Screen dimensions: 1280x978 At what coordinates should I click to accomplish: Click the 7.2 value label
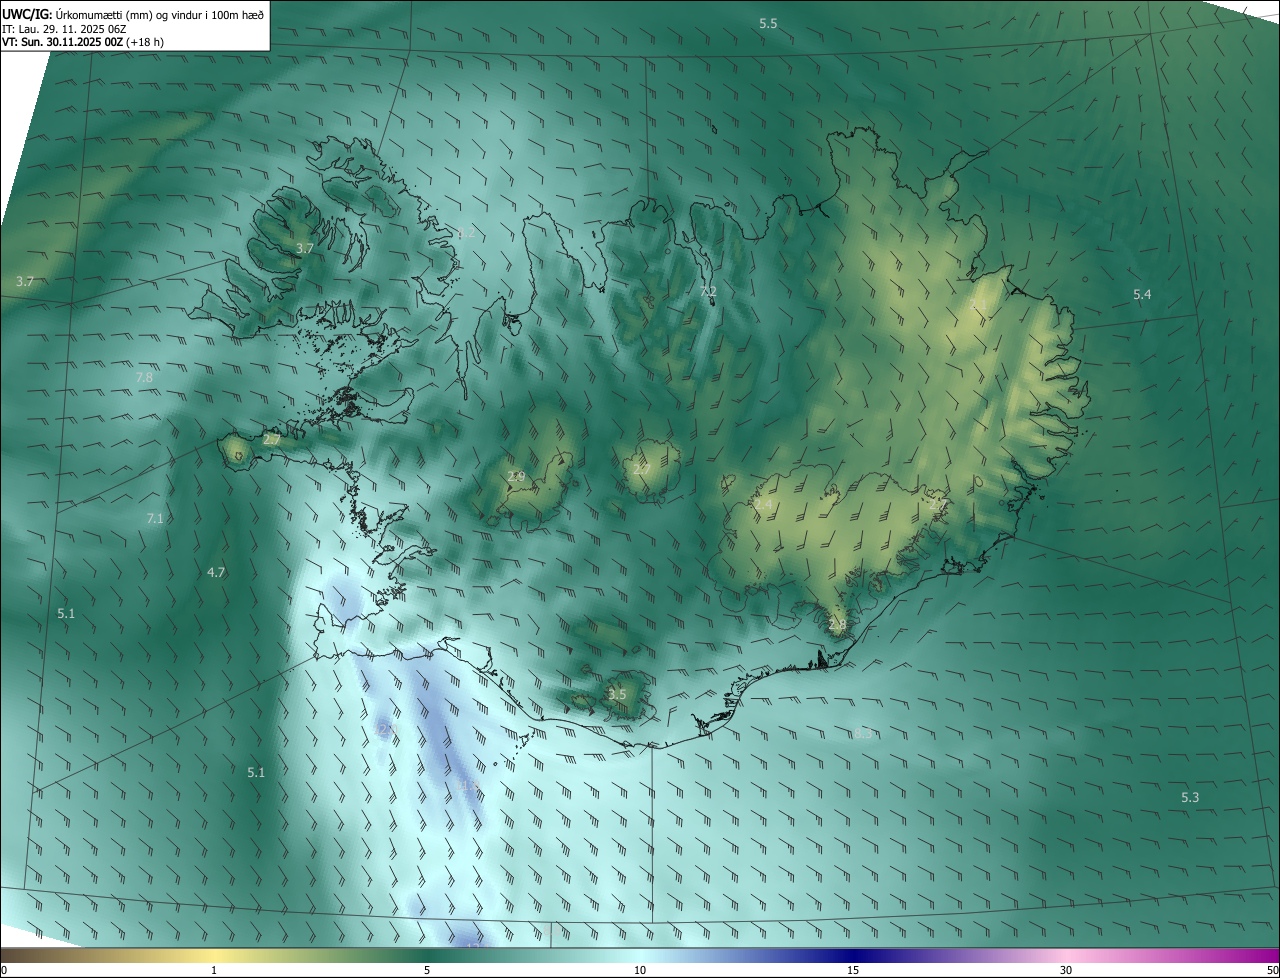point(708,291)
